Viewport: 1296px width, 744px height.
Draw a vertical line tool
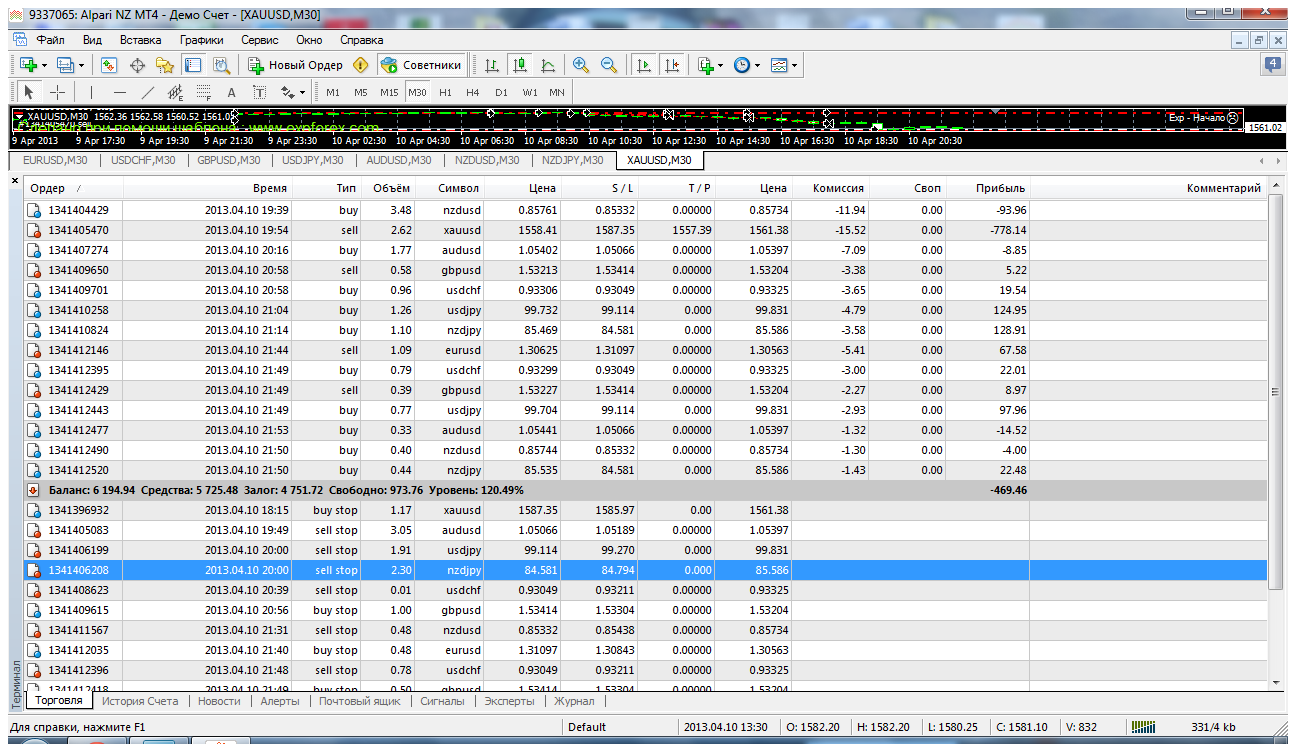[x=91, y=92]
